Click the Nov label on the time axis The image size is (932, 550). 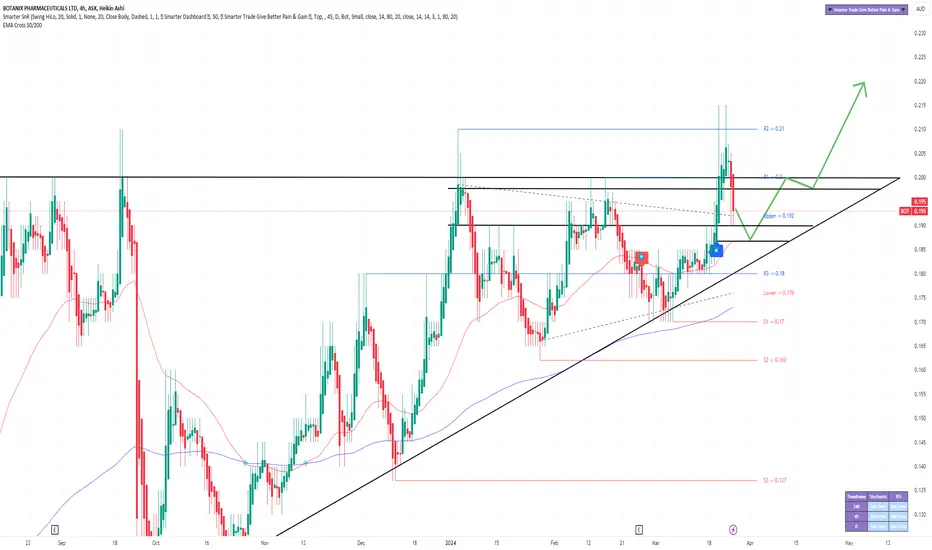click(265, 543)
